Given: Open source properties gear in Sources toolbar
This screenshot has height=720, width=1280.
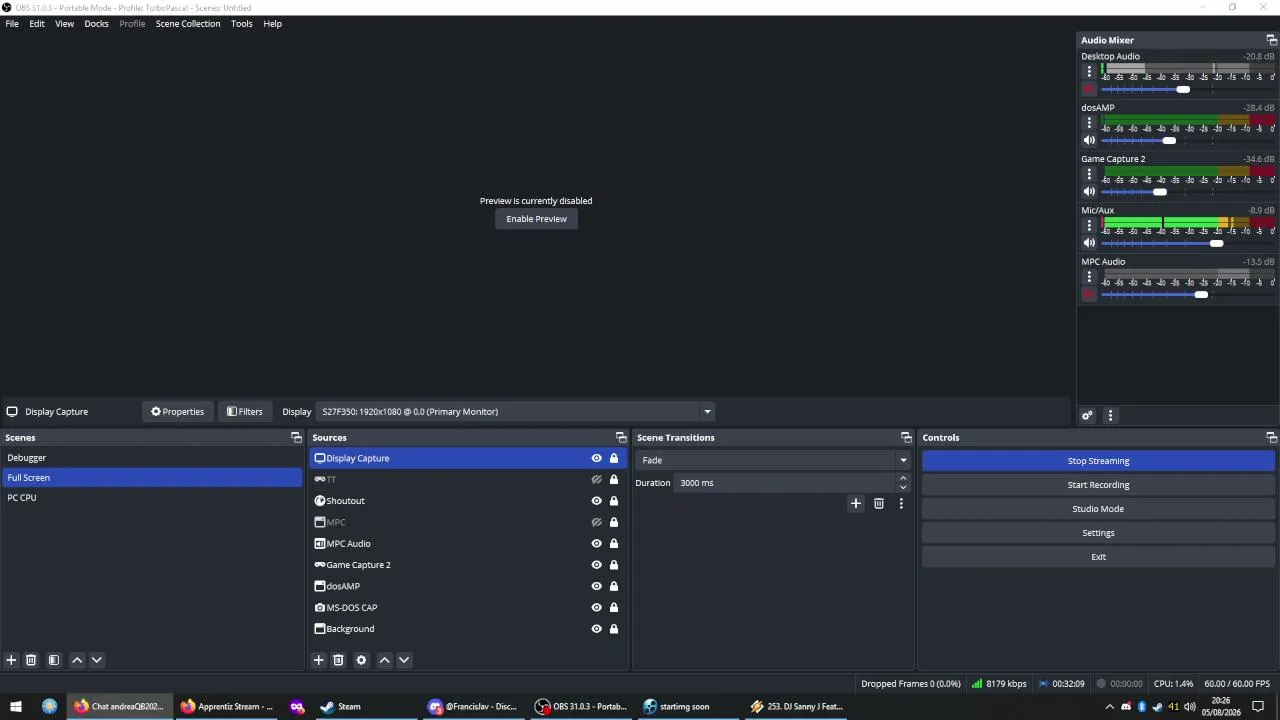Looking at the screenshot, I should pyautogui.click(x=361, y=660).
